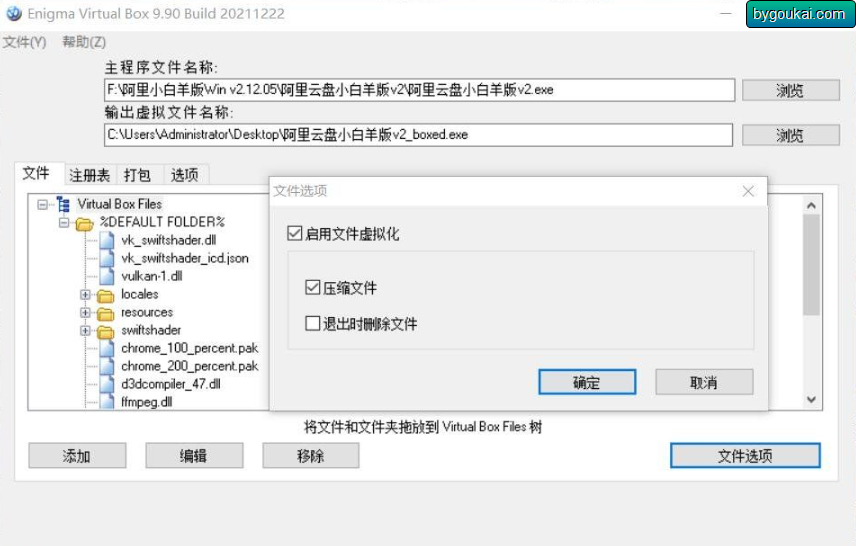Open the 文件(Y) menu
Image resolution: width=856 pixels, height=546 pixels.
pyautogui.click(x=25, y=42)
